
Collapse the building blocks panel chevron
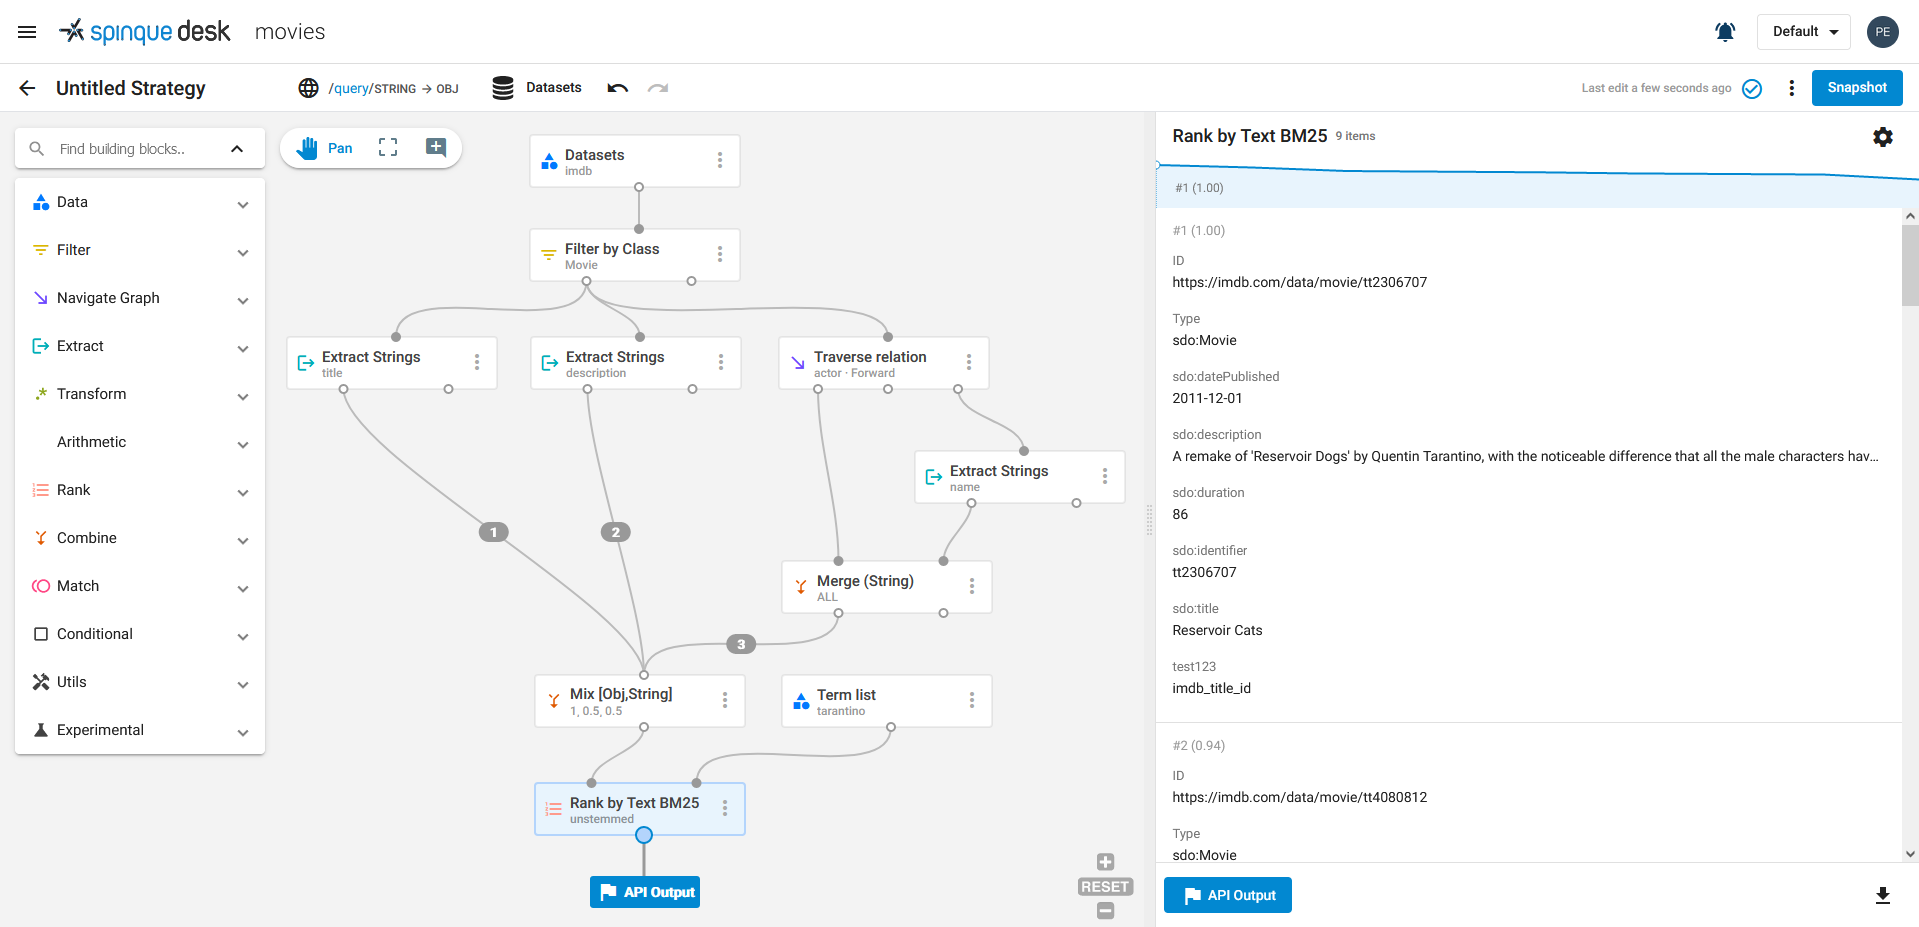point(237,149)
